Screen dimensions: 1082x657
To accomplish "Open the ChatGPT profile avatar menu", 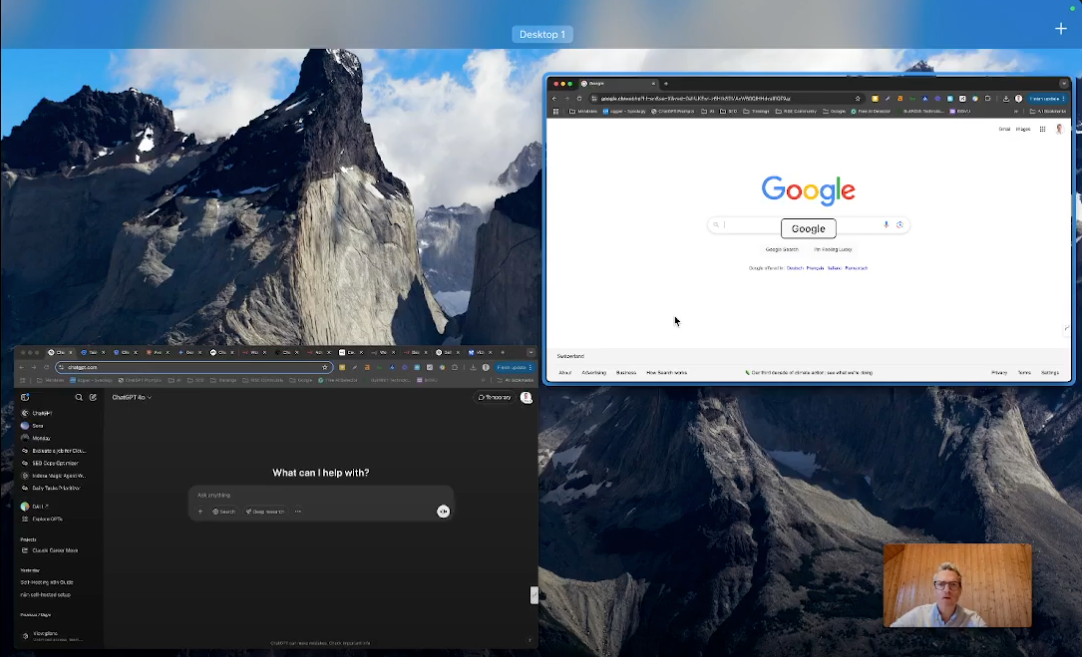I will [x=526, y=398].
